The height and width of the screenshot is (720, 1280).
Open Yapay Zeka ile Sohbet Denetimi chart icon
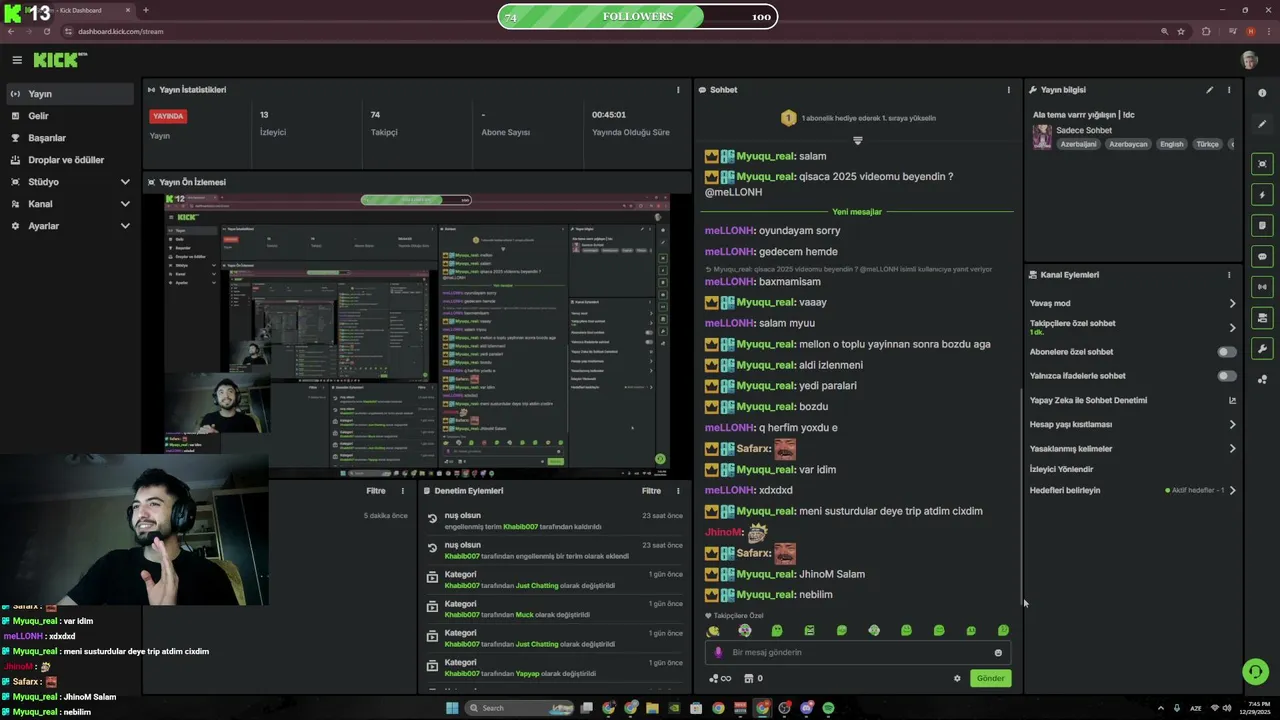[1232, 400]
